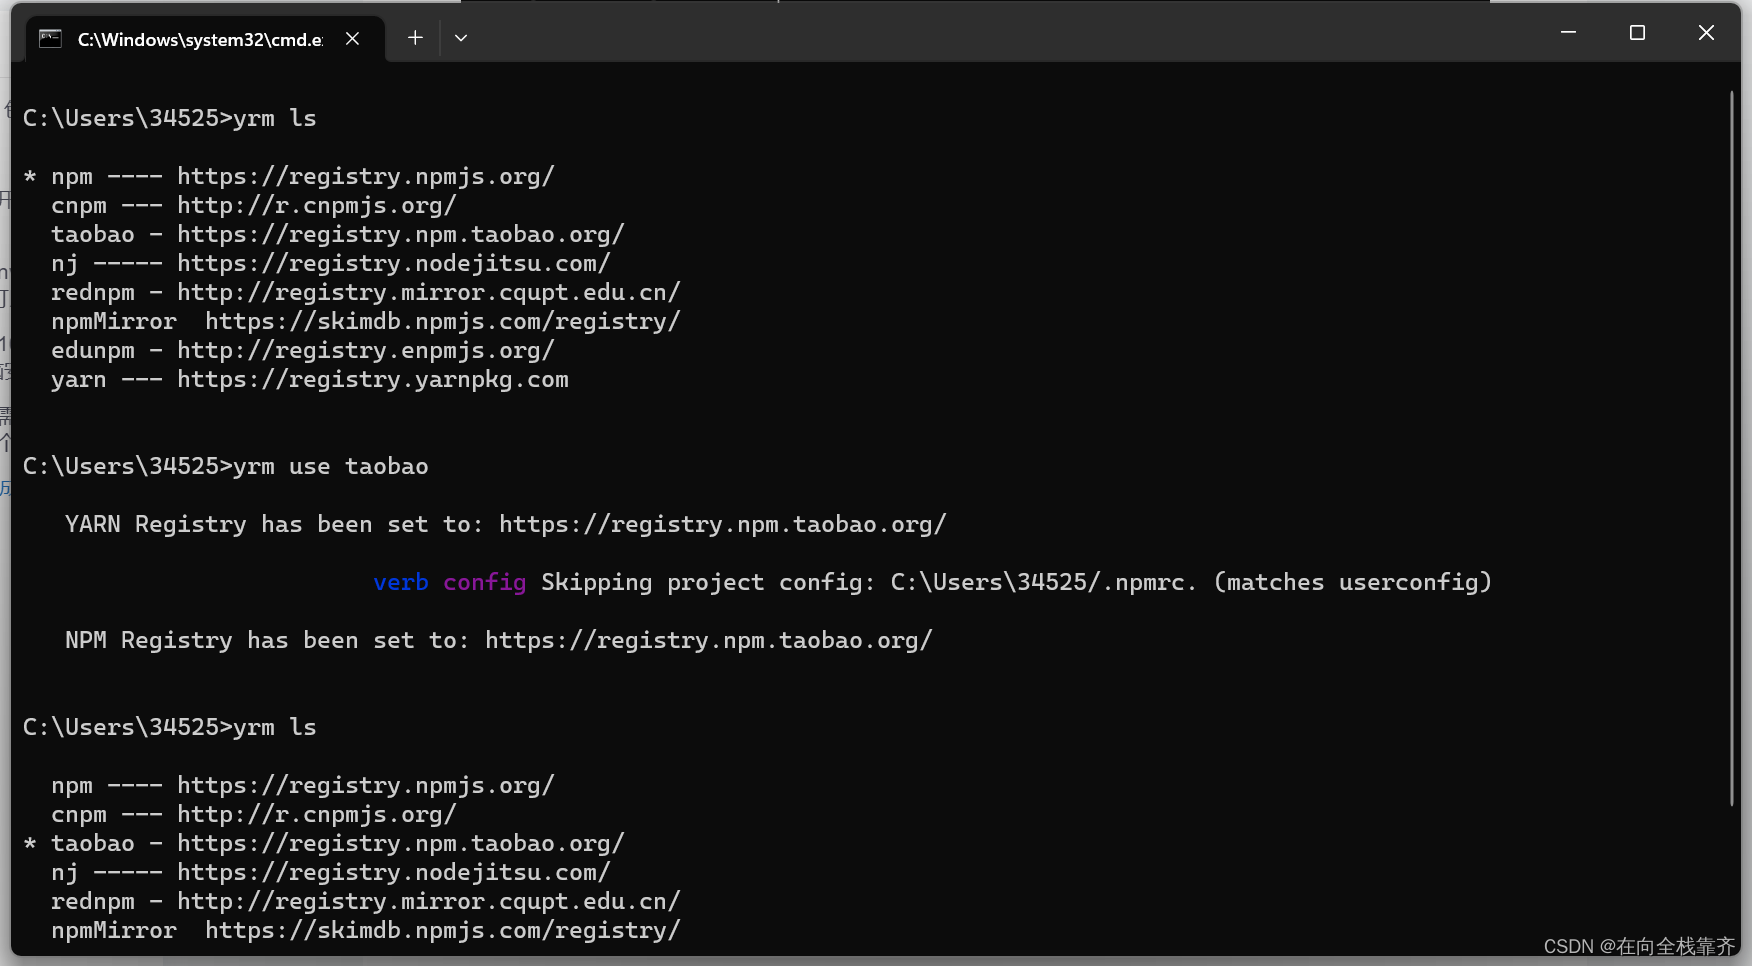
Task: Click the second cnpm r.cnpmjs.org row
Action: [x=254, y=815]
